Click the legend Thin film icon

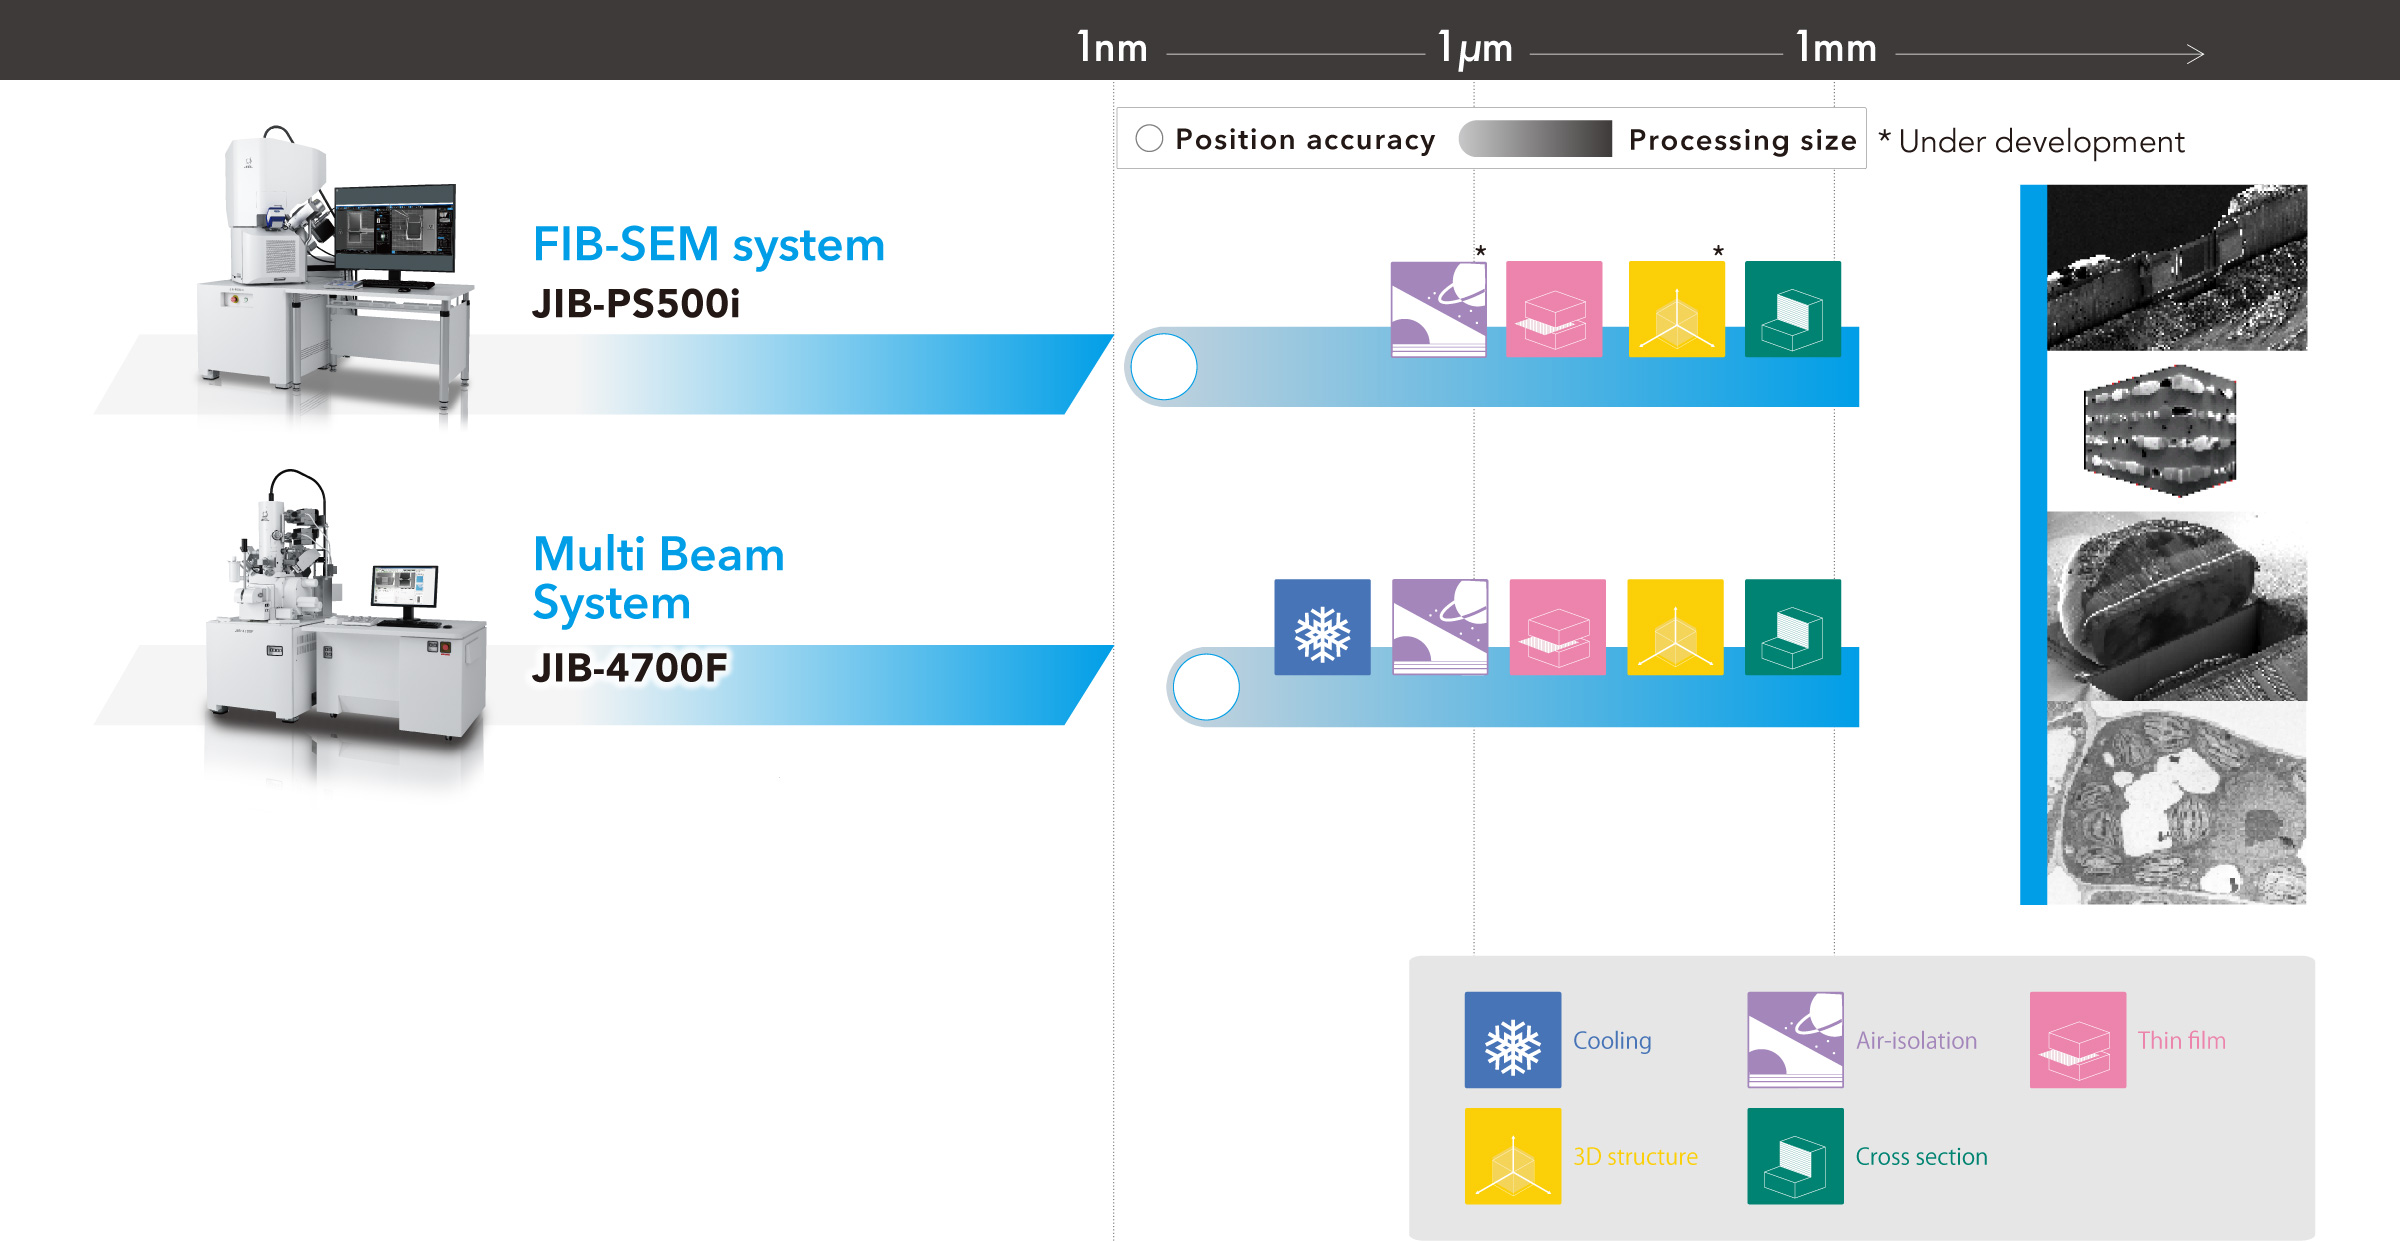pyautogui.click(x=2078, y=1040)
